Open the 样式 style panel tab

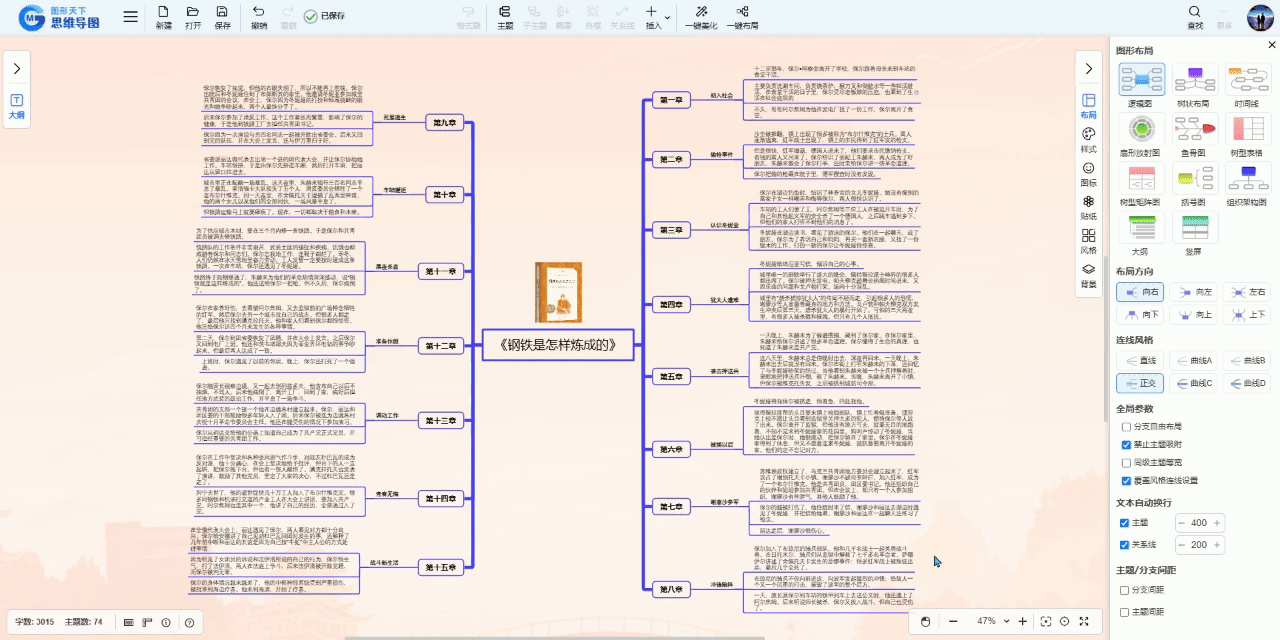pos(1089,140)
